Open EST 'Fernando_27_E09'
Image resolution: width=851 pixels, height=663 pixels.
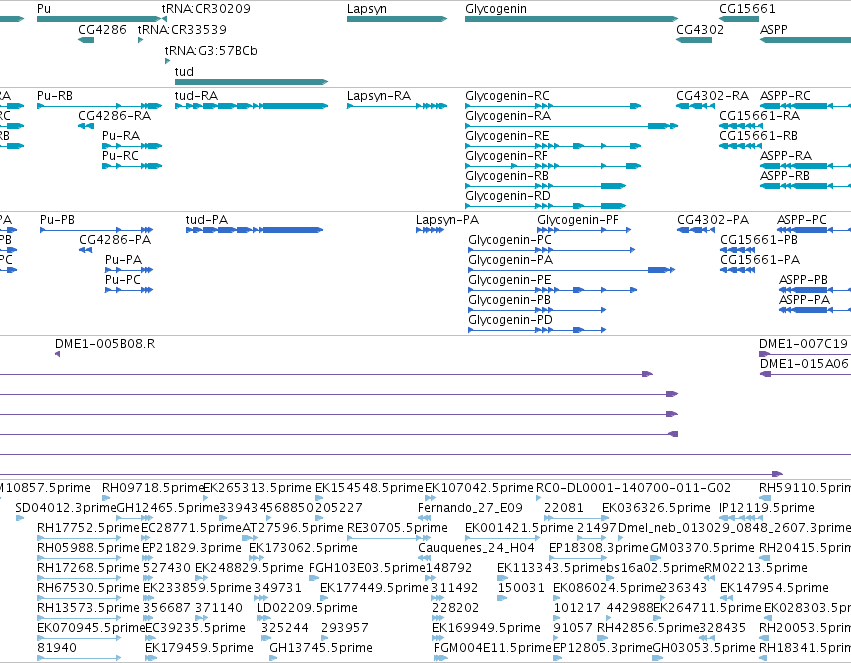pyautogui.click(x=470, y=508)
